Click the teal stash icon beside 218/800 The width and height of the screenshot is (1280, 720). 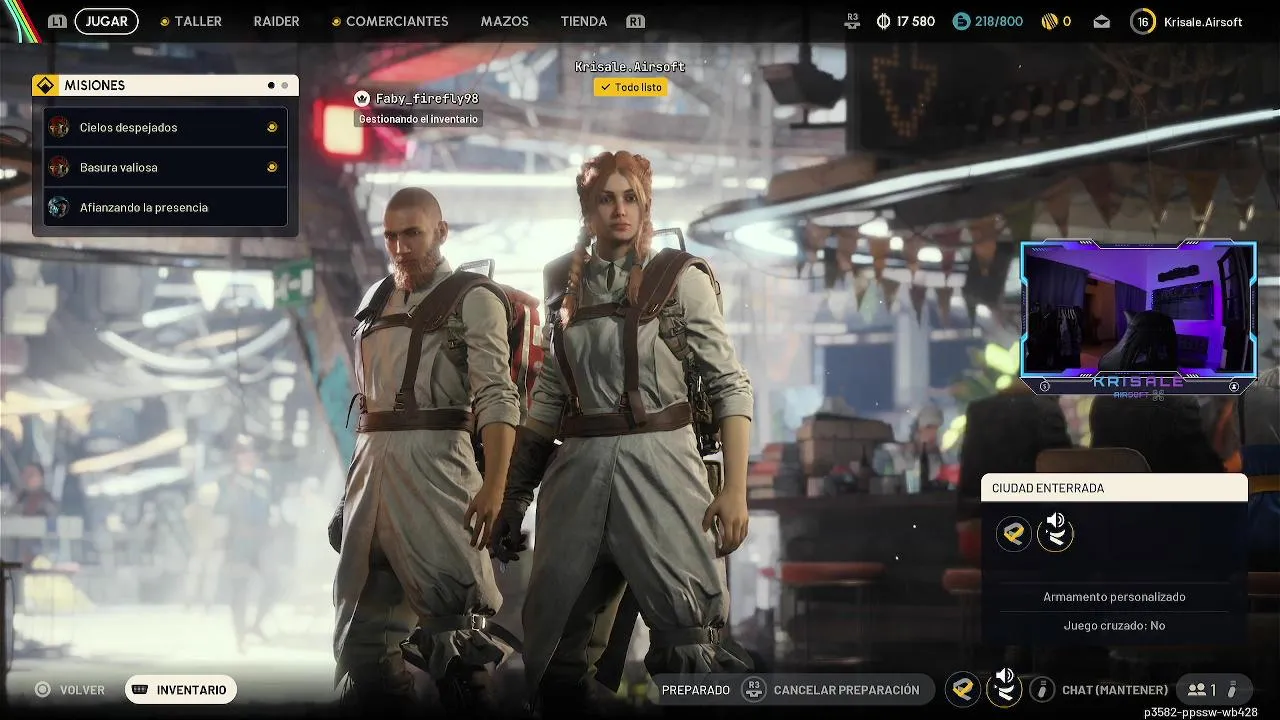pyautogui.click(x=961, y=21)
